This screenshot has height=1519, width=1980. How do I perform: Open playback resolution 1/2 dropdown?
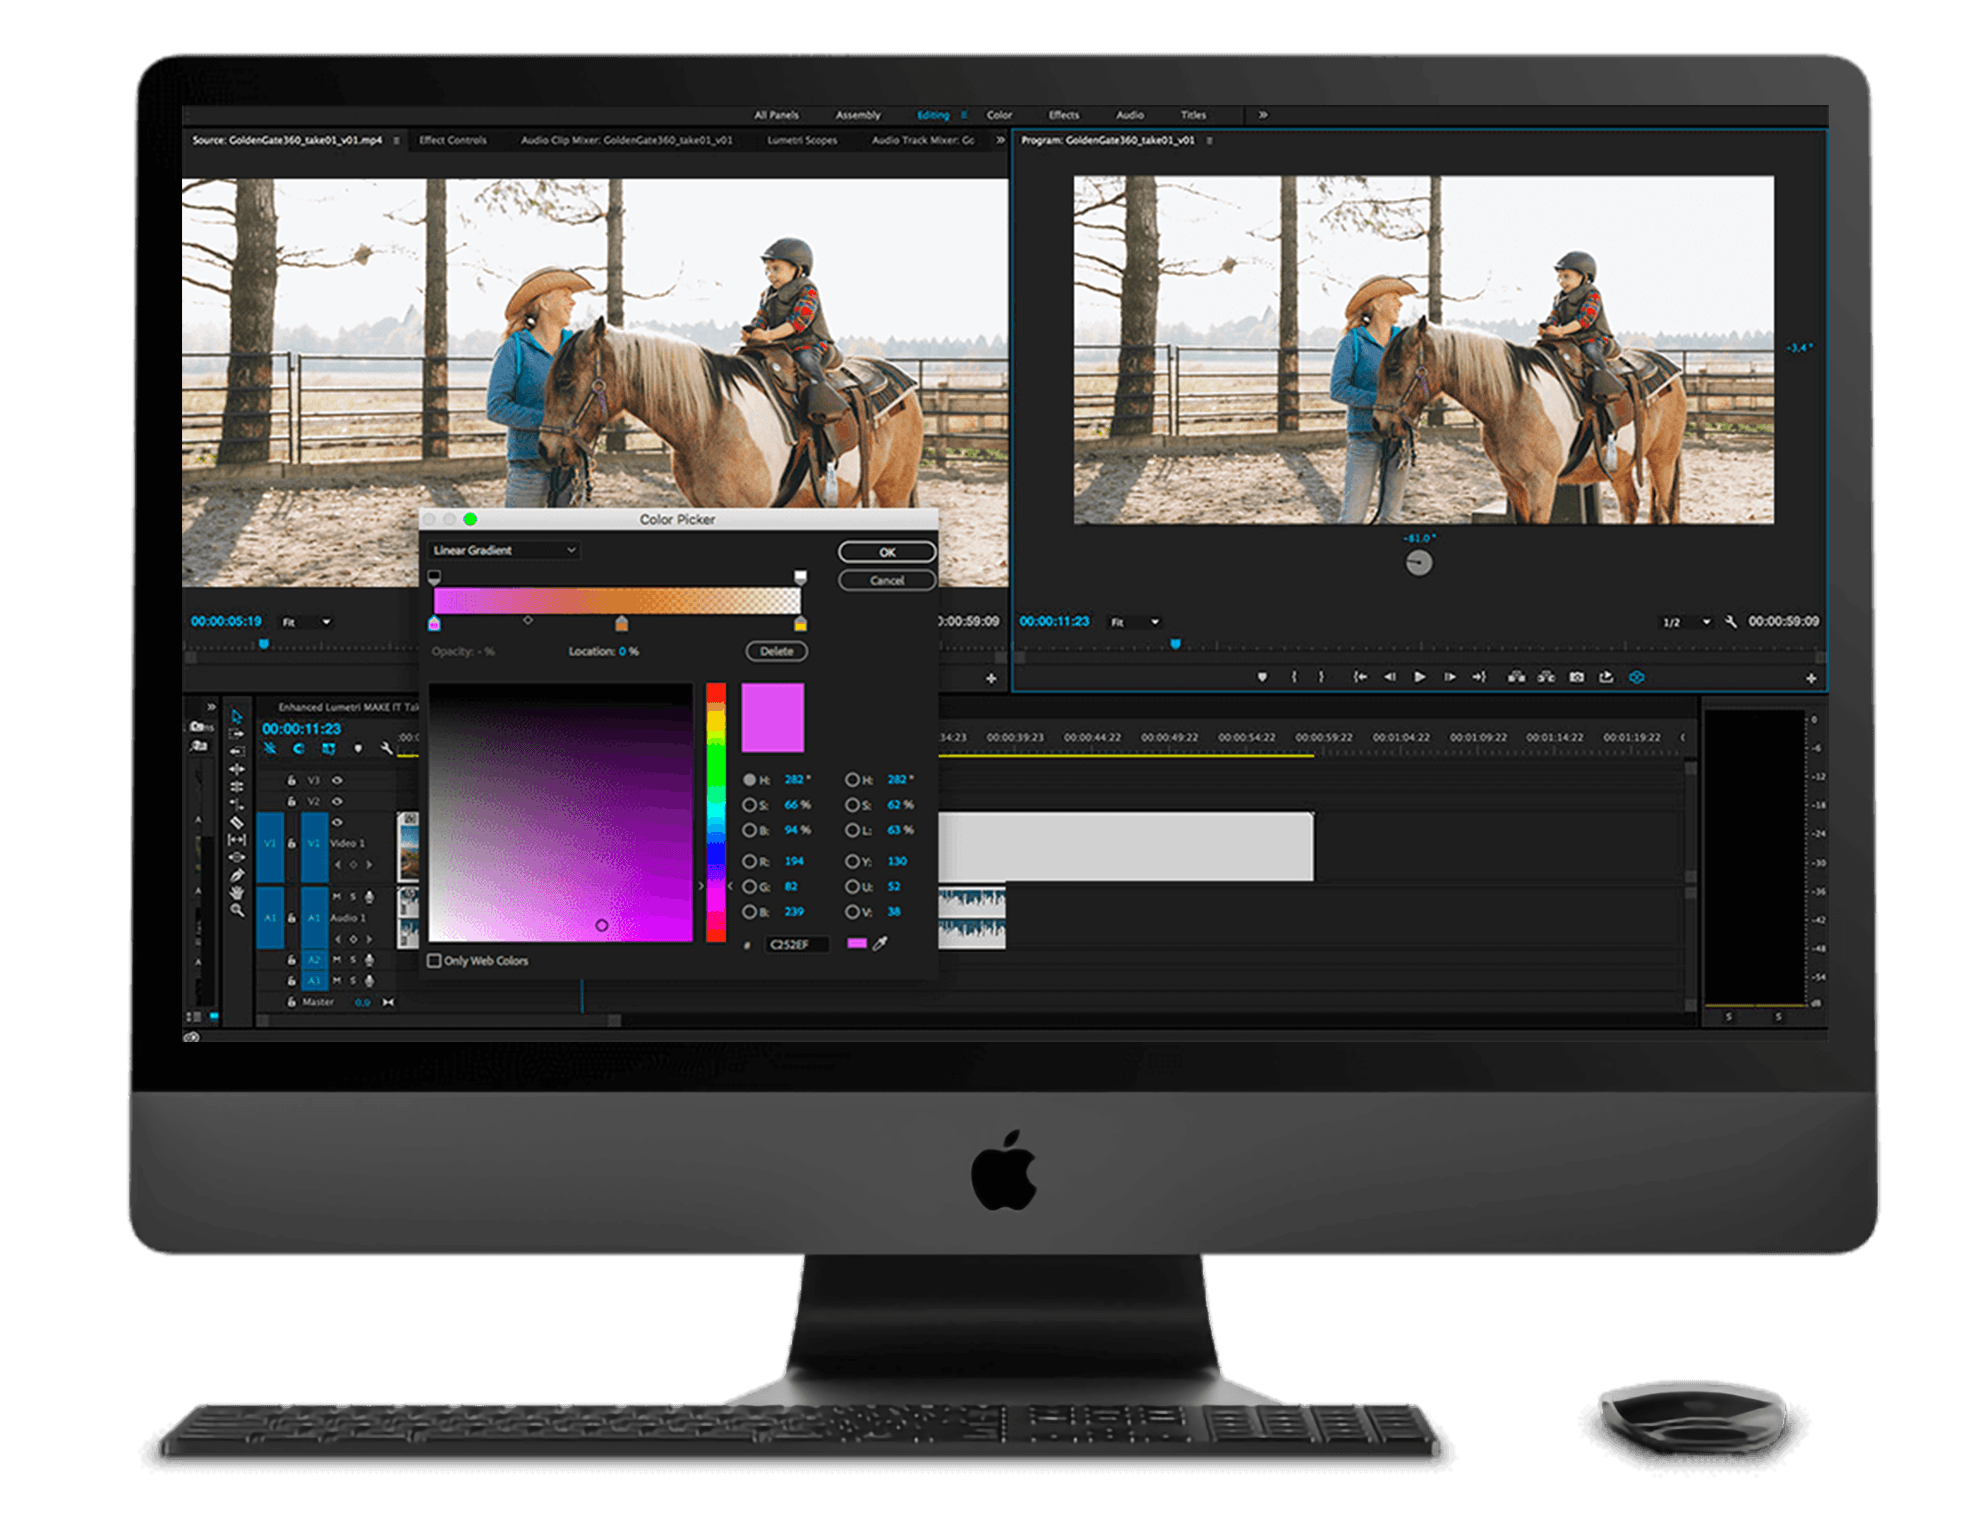click(x=1687, y=622)
